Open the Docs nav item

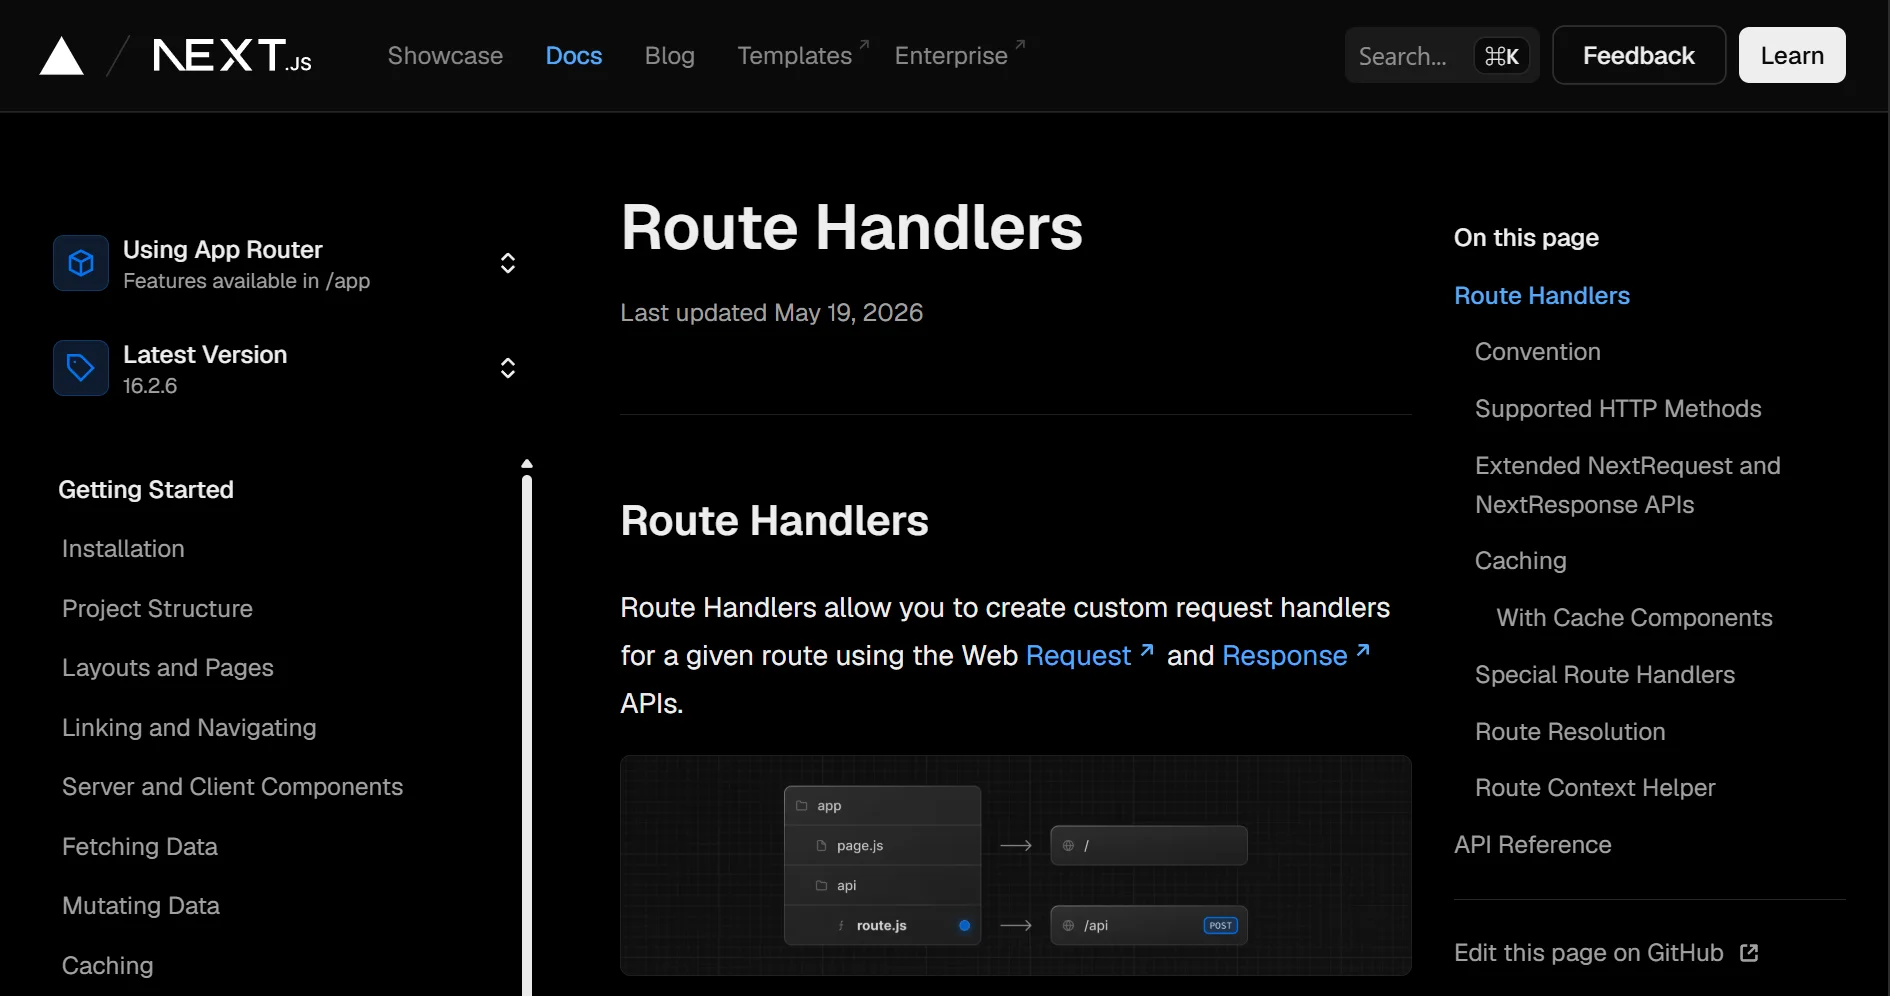coord(574,56)
